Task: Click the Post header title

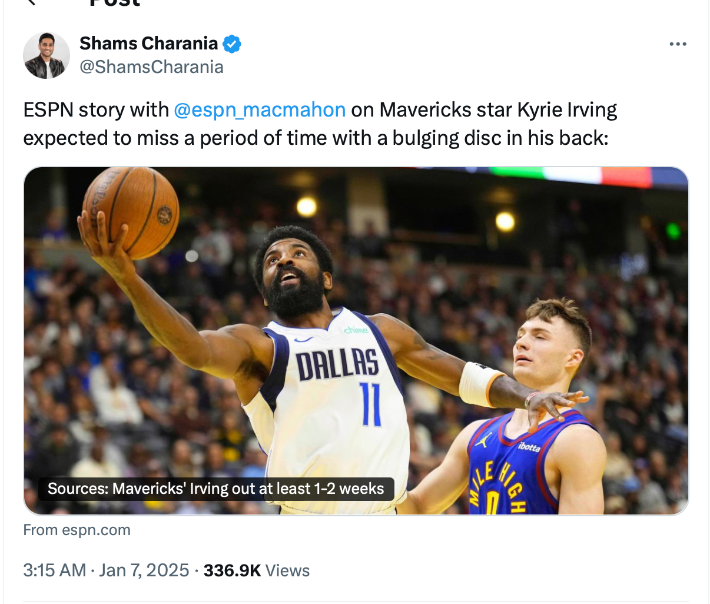Action: [115, 3]
